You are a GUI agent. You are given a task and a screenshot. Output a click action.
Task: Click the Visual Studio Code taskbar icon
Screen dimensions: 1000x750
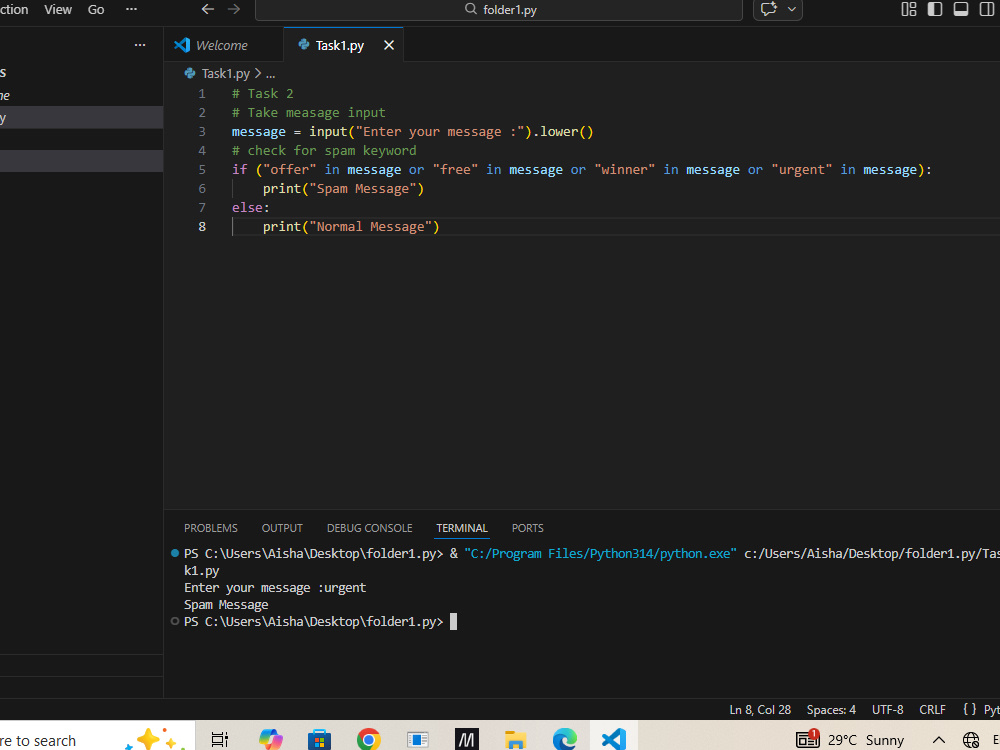coord(613,739)
